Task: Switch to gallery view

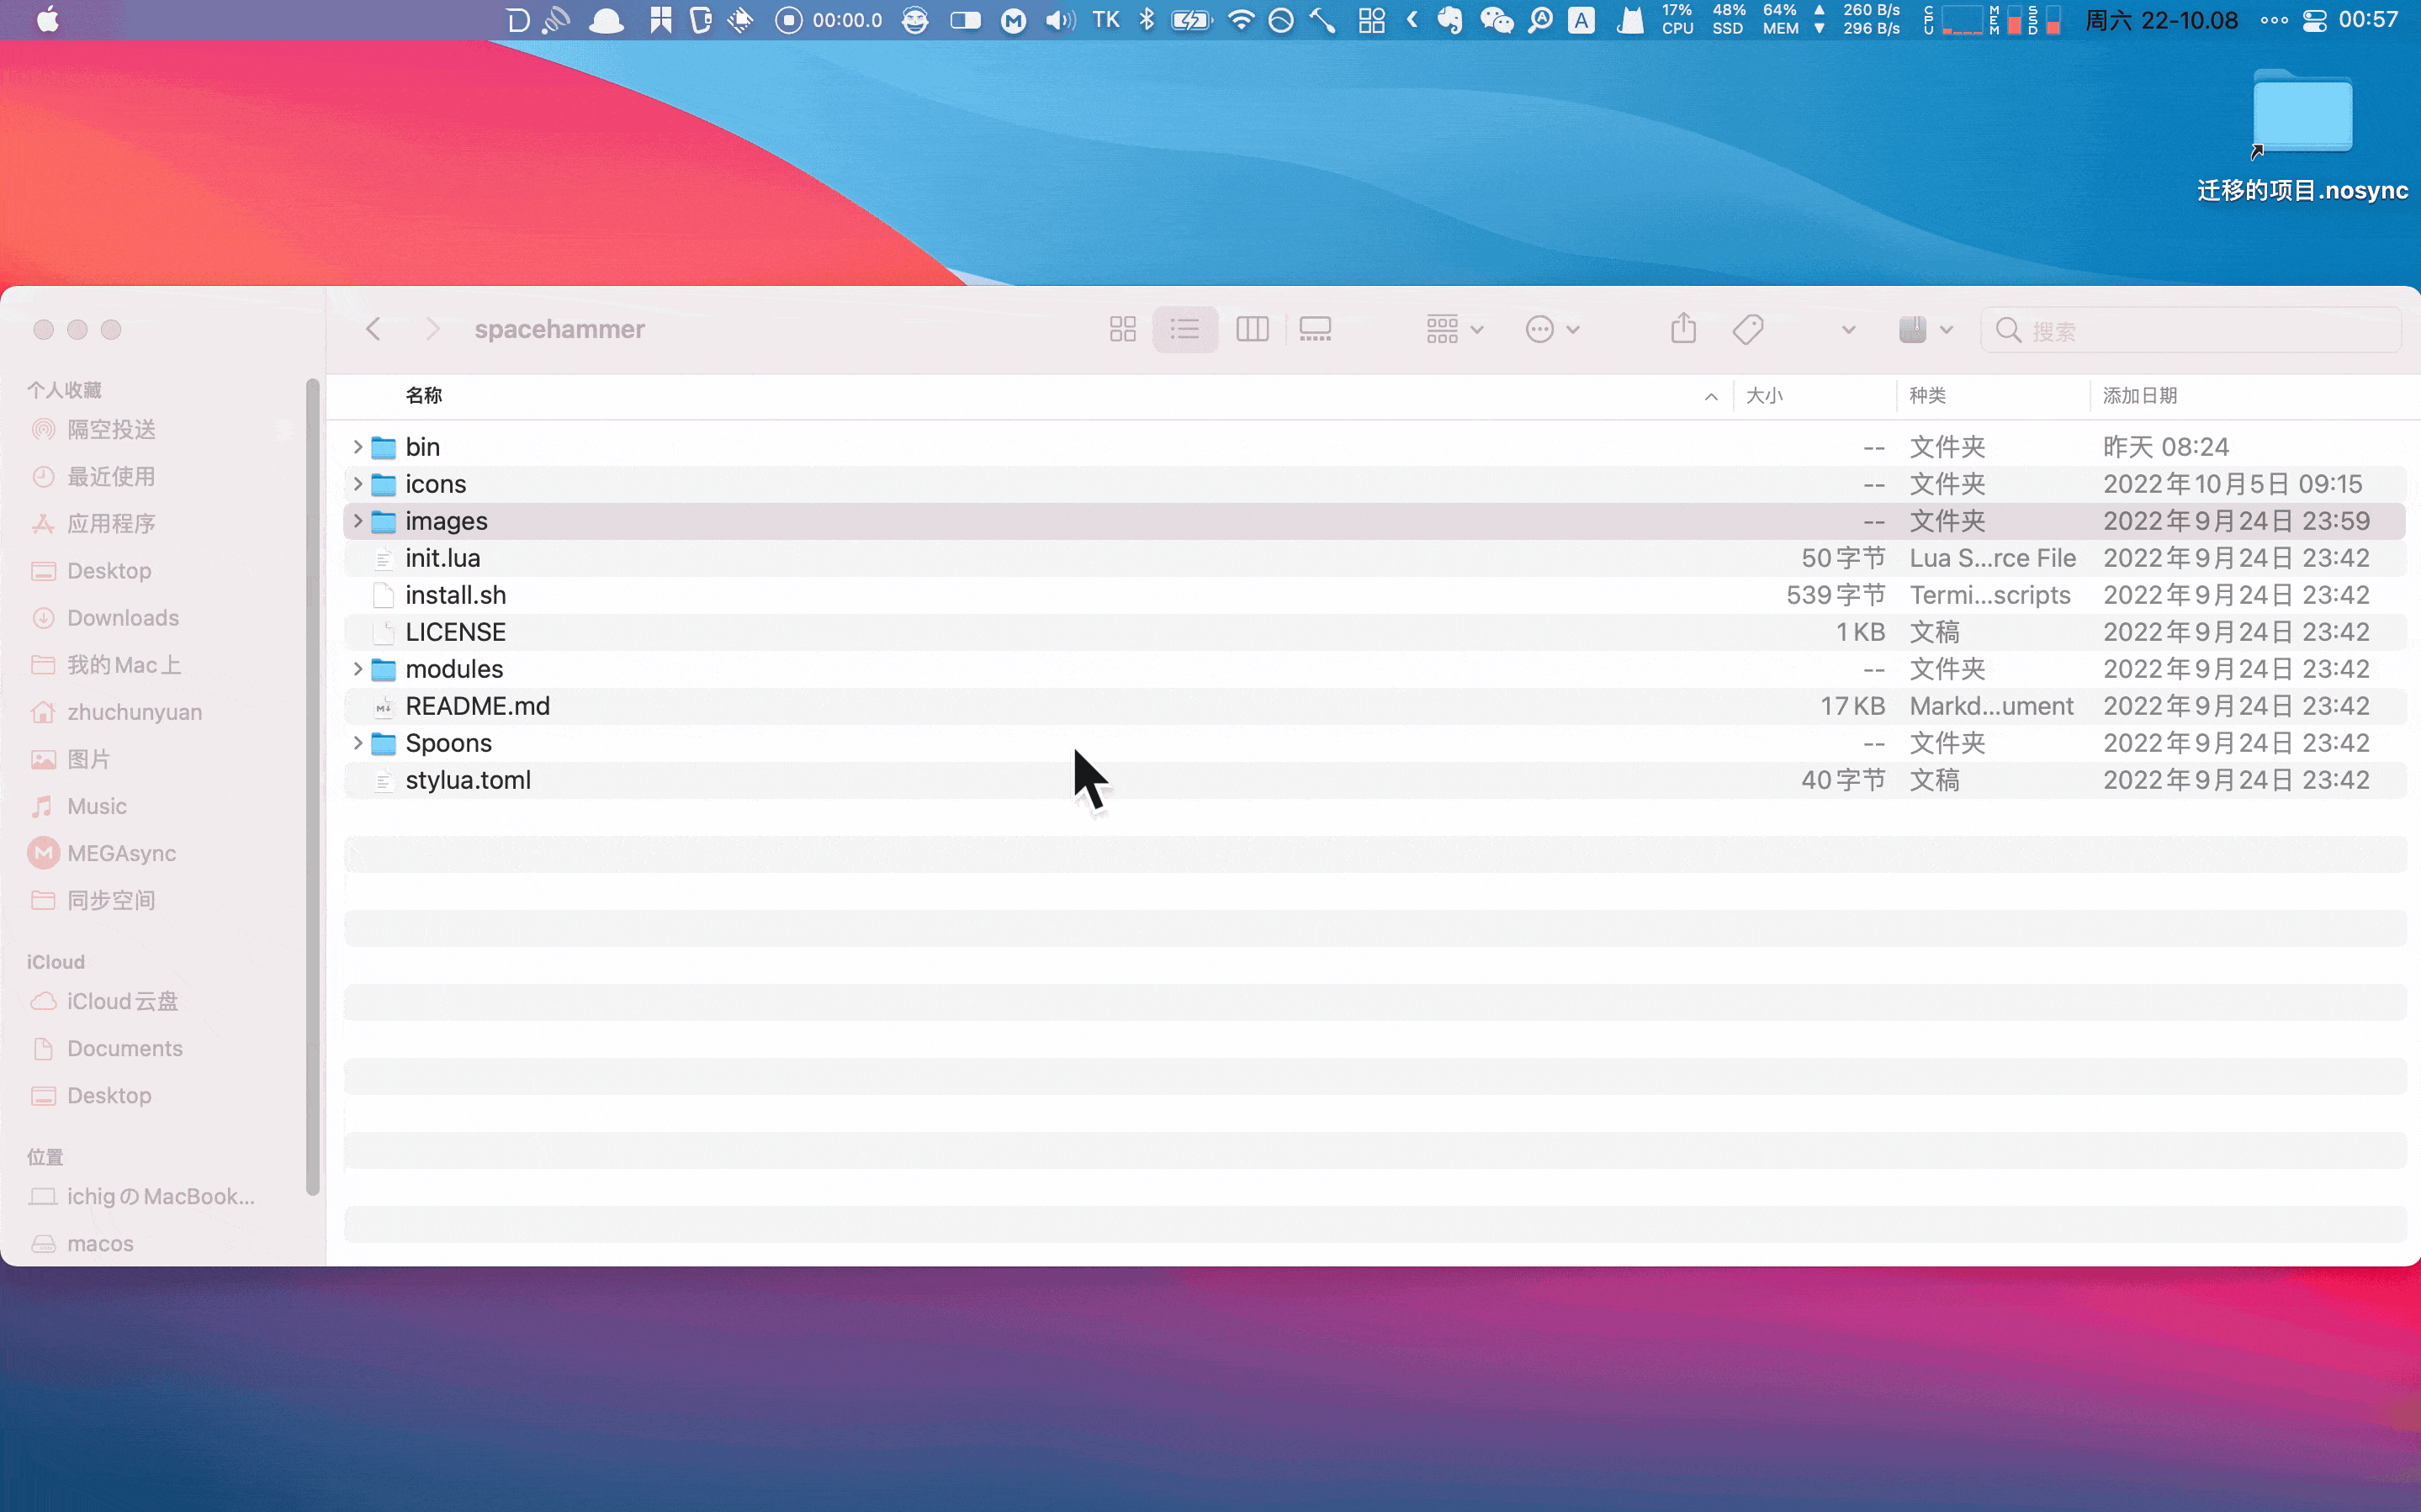Action: [x=1314, y=329]
